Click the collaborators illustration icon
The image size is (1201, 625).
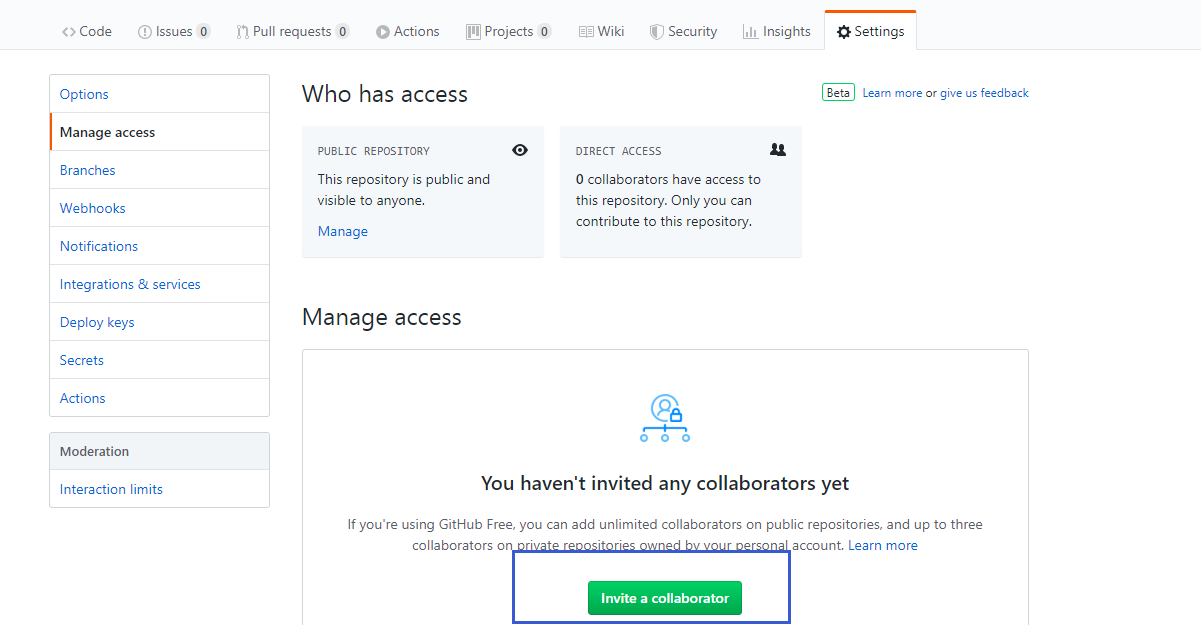[x=665, y=418]
